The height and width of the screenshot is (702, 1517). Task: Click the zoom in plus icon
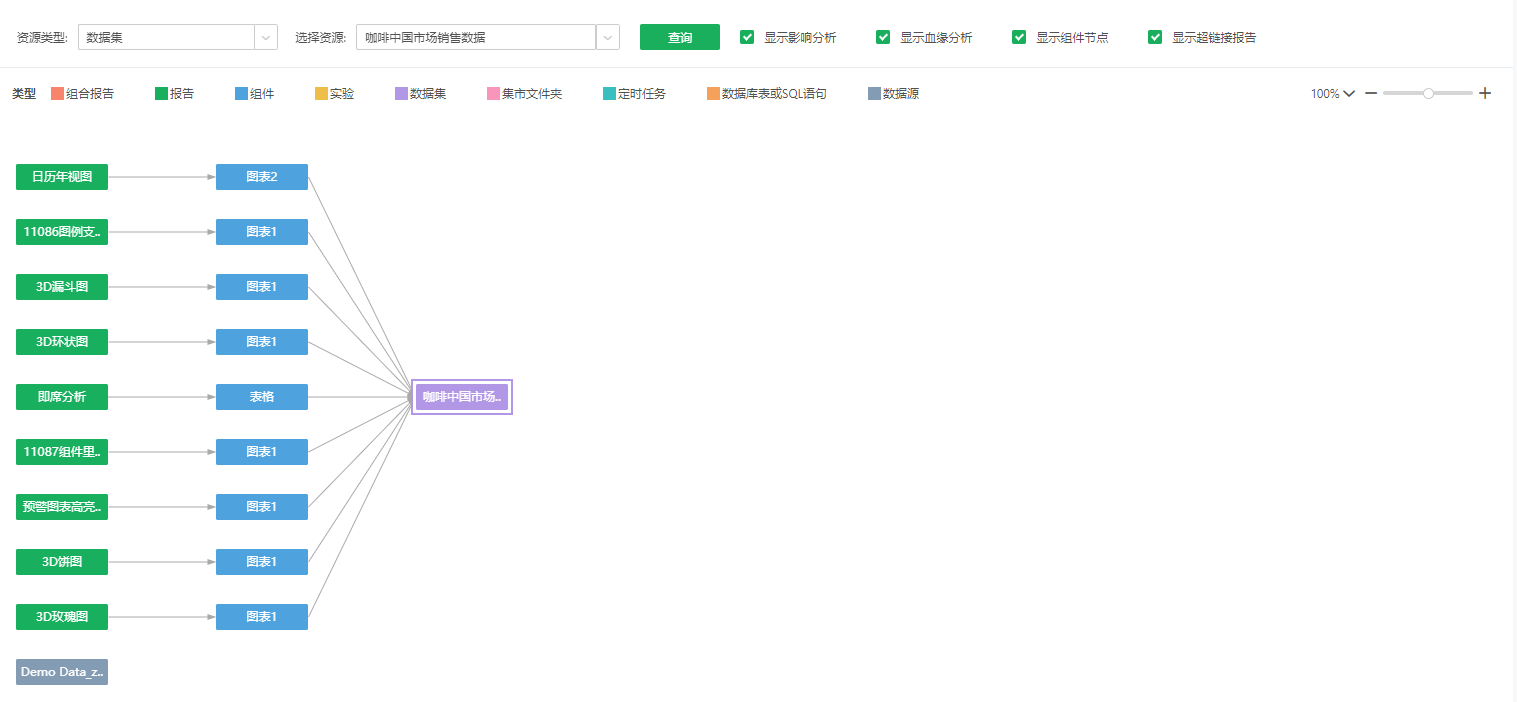tap(1485, 93)
